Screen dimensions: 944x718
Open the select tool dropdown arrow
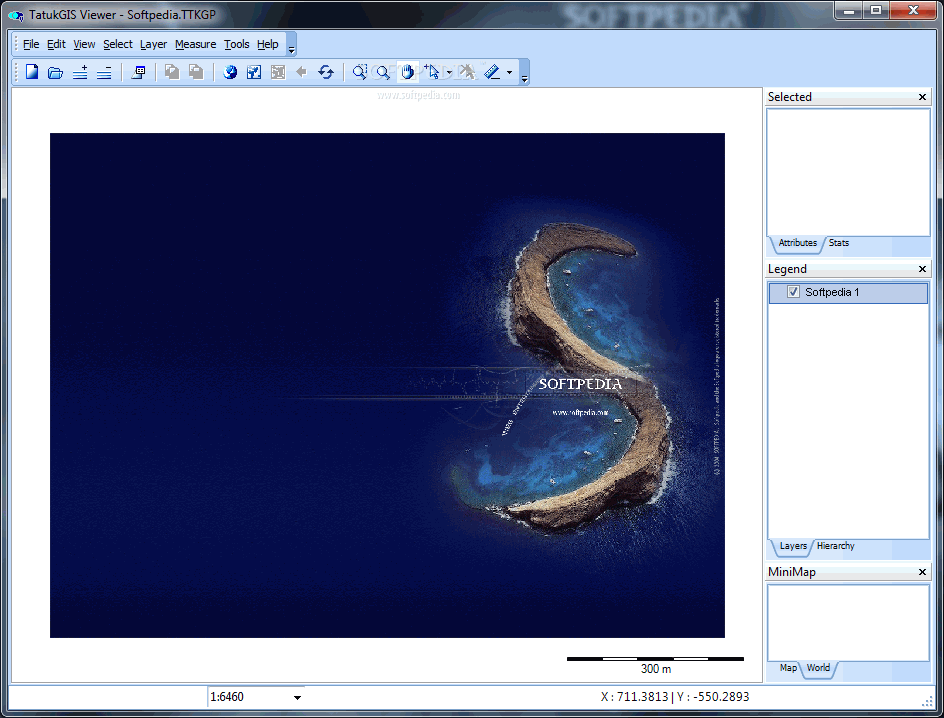[x=449, y=73]
